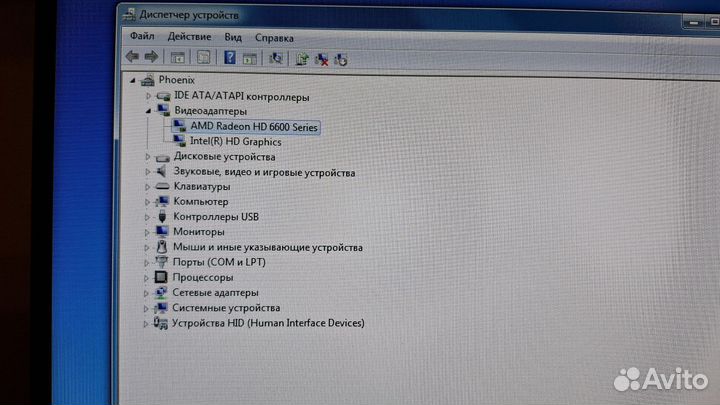Click Show/Hide console tree toolbar icon
The height and width of the screenshot is (405, 720).
(x=178, y=58)
